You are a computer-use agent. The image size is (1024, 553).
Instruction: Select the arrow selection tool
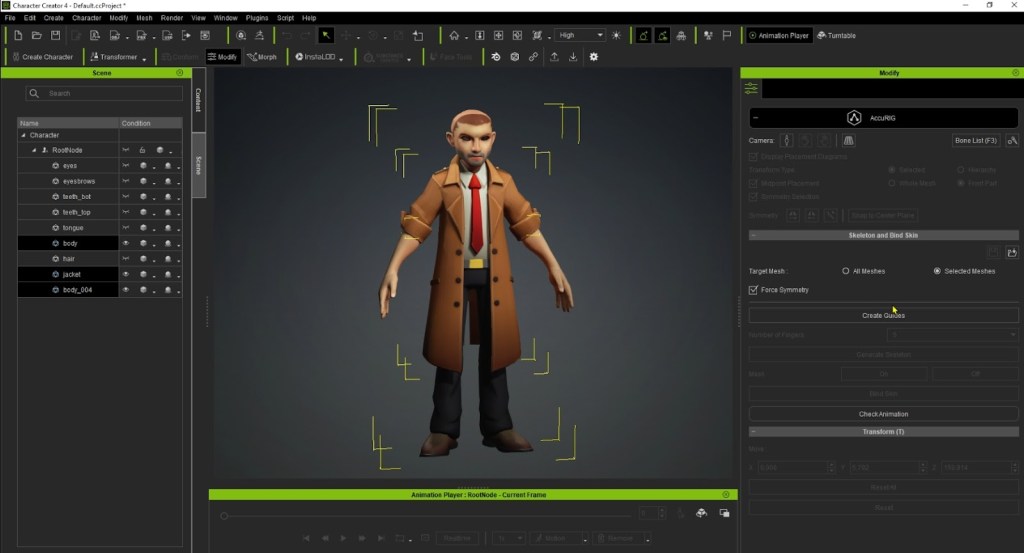tap(326, 35)
